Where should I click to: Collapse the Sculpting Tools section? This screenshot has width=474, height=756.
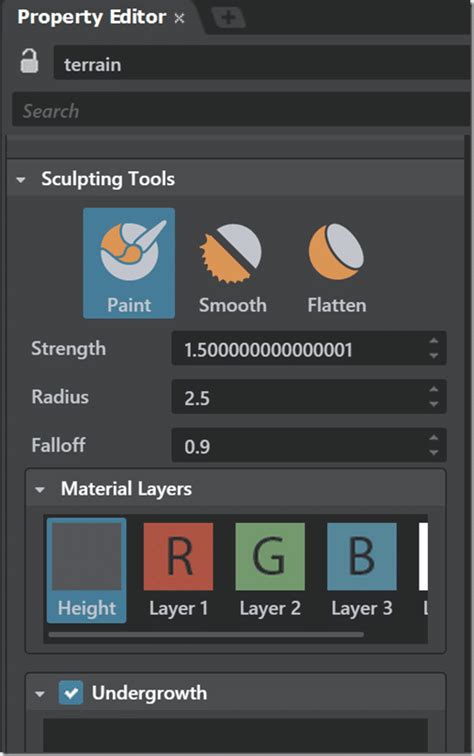coord(21,180)
